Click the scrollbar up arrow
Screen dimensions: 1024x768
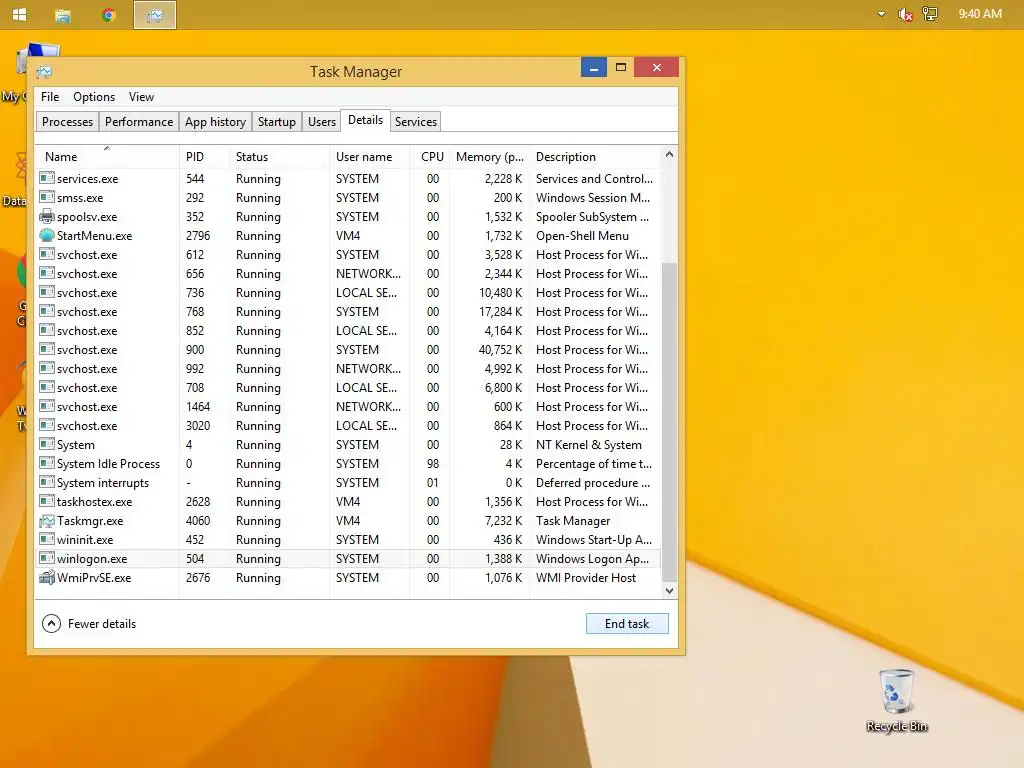[669, 155]
